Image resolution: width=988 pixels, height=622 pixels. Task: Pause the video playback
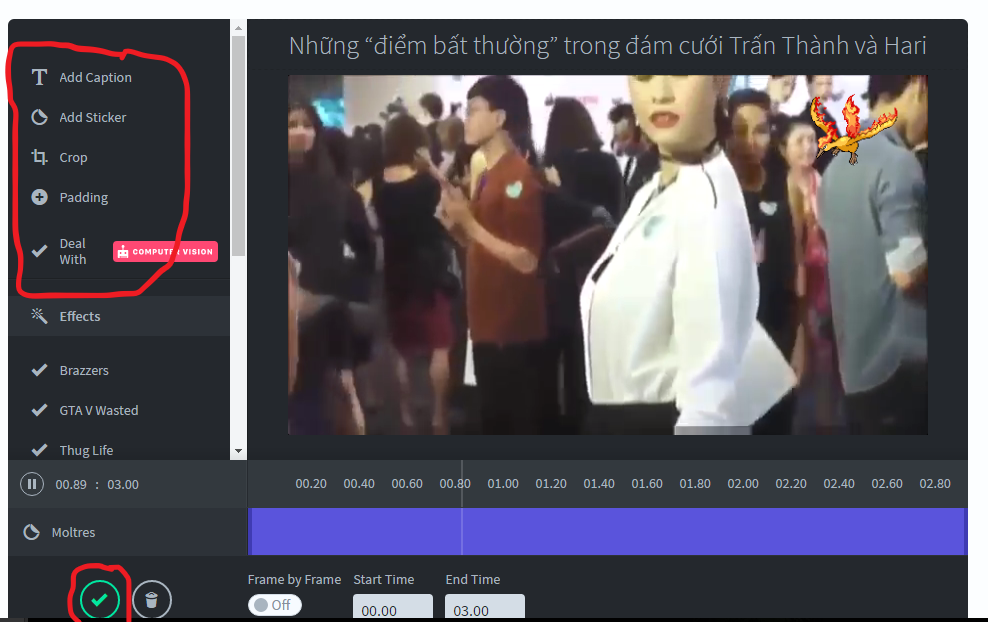[32, 484]
